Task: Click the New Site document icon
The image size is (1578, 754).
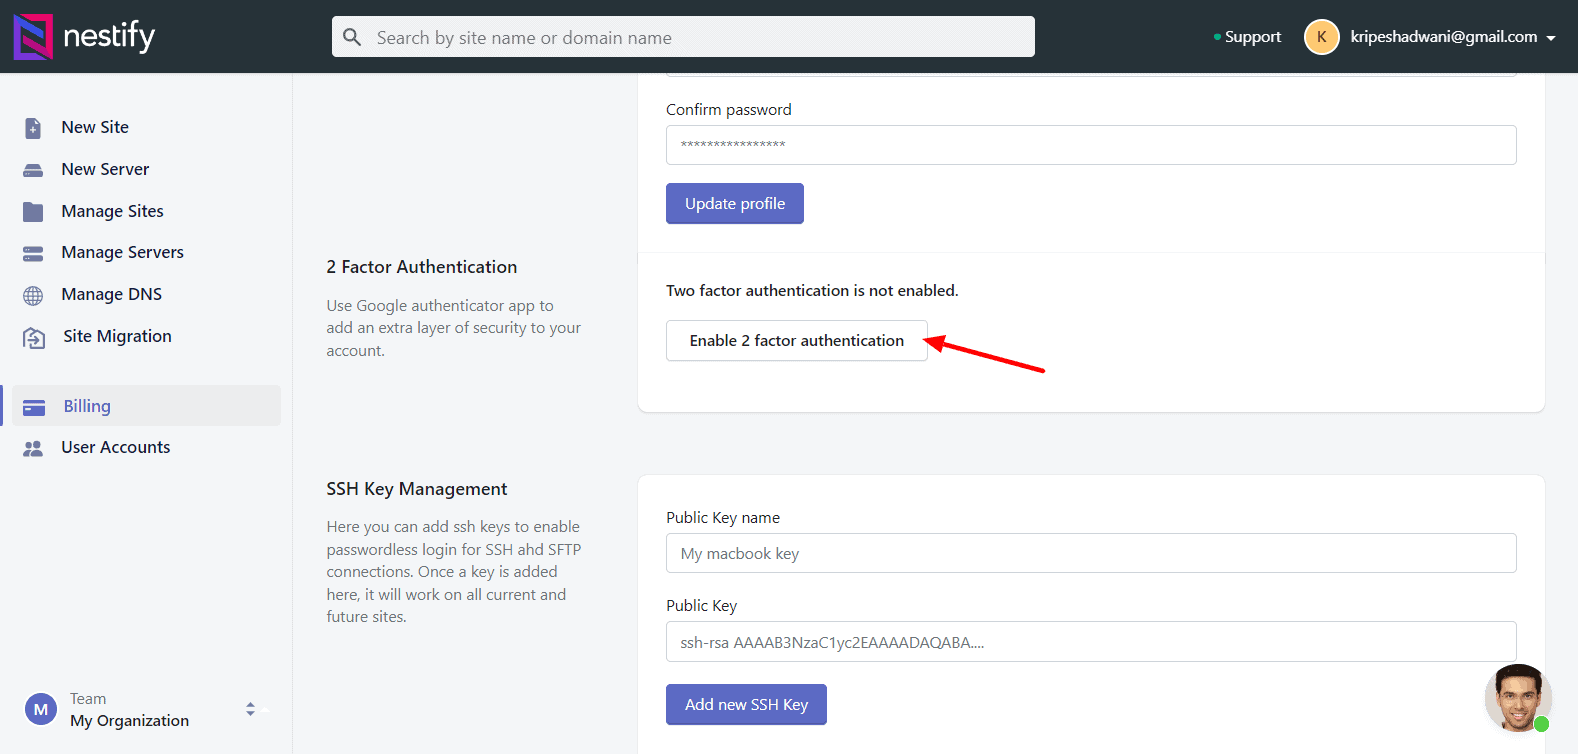Action: 33,128
